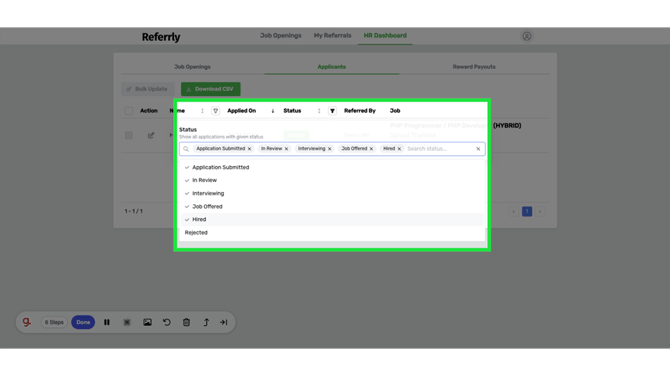The width and height of the screenshot is (670, 376).
Task: Switch to the Job Openings sub-tab
Action: (x=192, y=67)
